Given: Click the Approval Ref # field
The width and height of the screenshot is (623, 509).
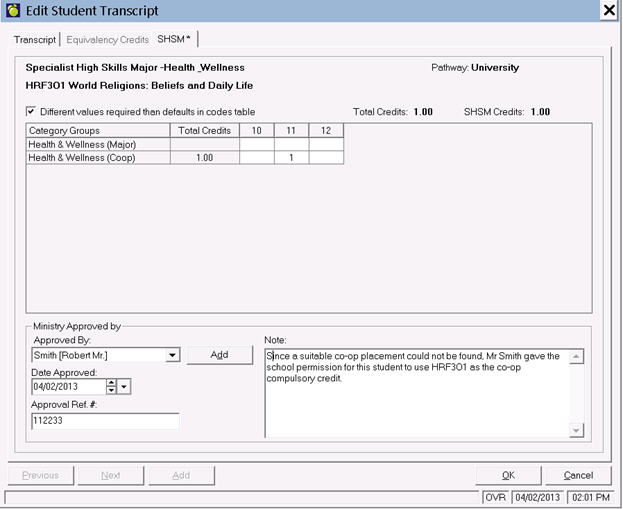Looking at the screenshot, I should coord(105,422).
